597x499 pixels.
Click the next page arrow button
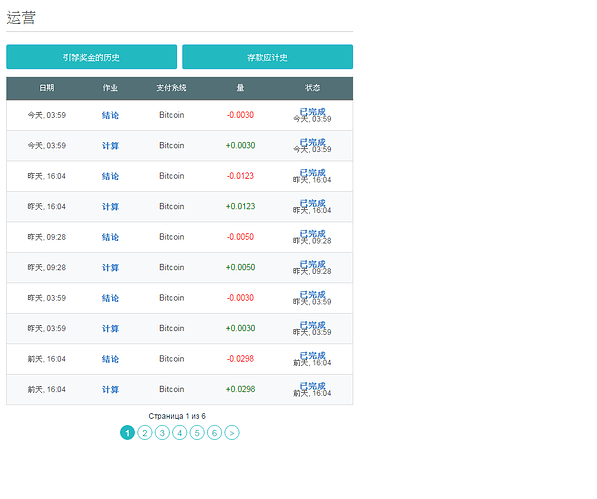click(x=232, y=433)
